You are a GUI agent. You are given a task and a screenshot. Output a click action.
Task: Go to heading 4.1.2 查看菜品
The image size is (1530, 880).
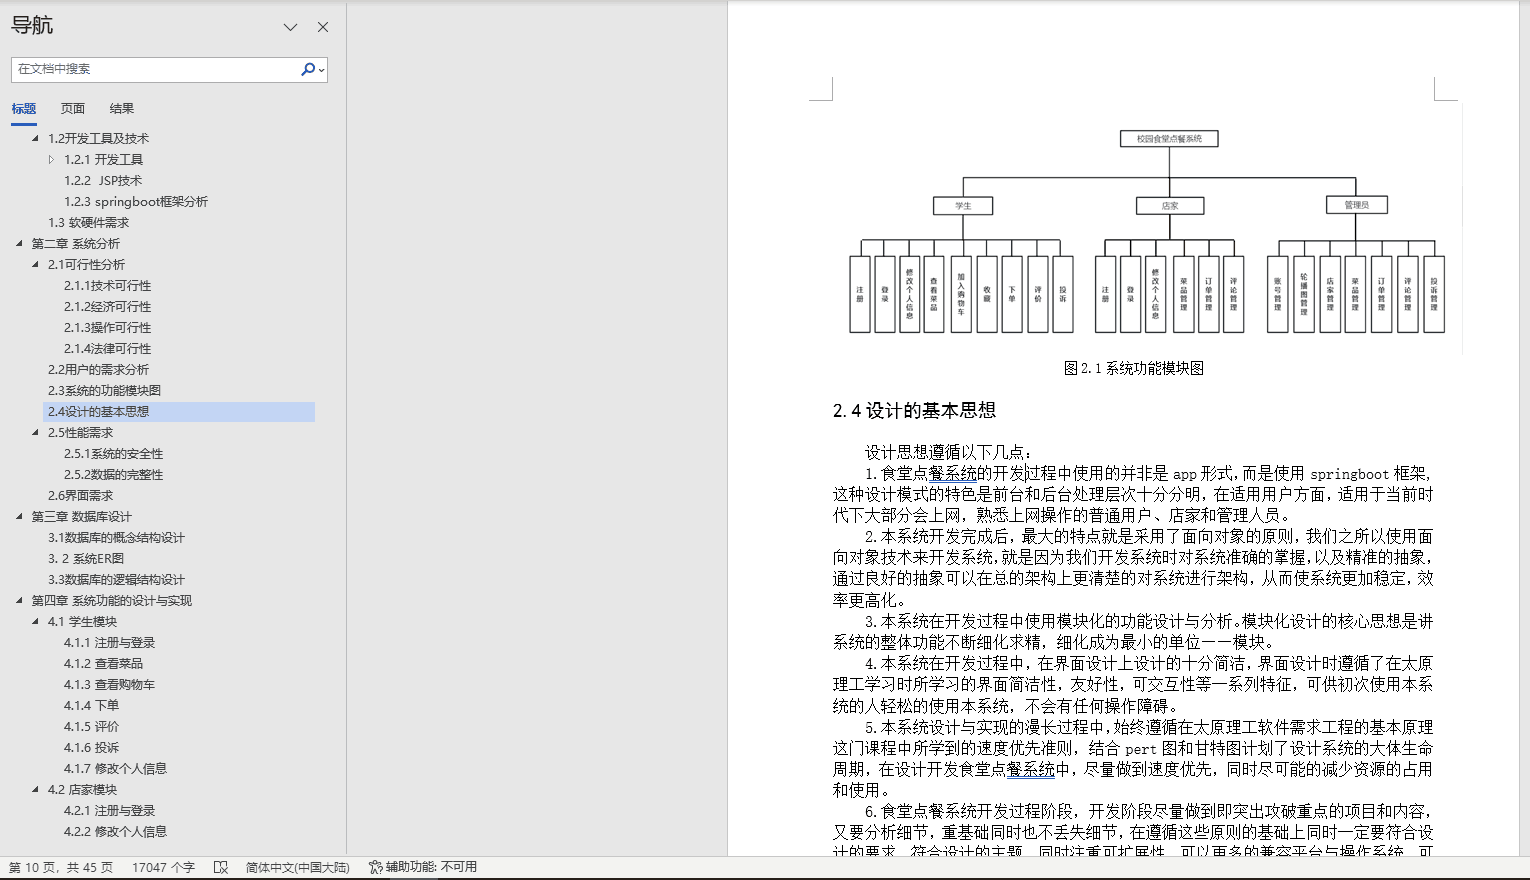(103, 663)
